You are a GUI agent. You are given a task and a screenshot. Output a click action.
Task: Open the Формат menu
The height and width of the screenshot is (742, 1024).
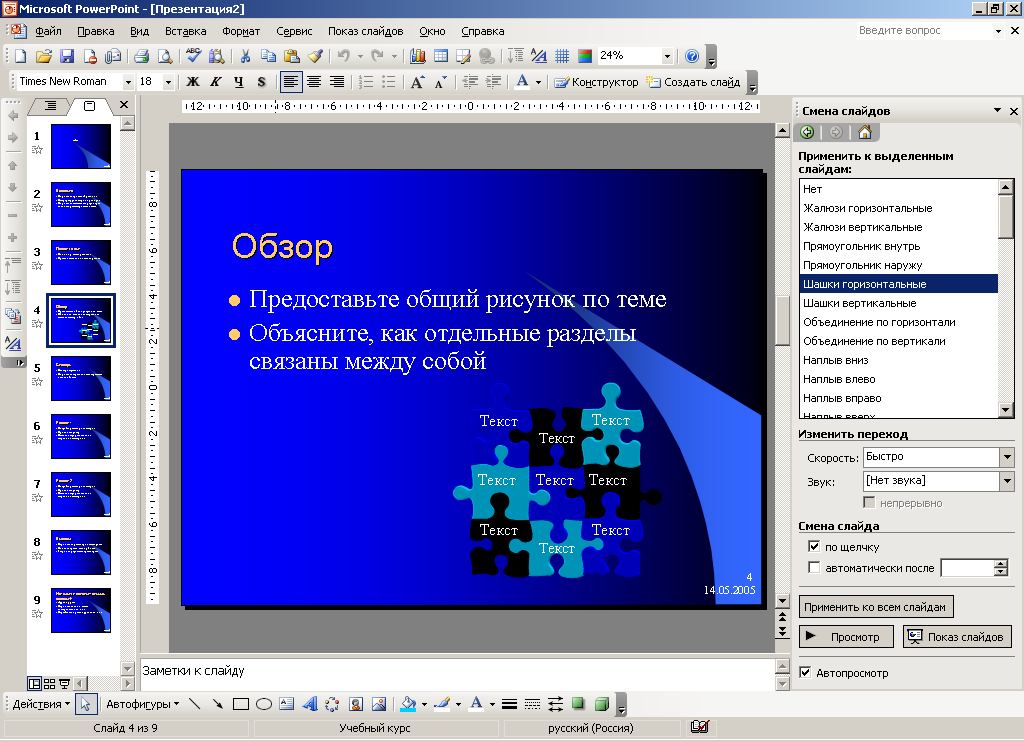241,31
